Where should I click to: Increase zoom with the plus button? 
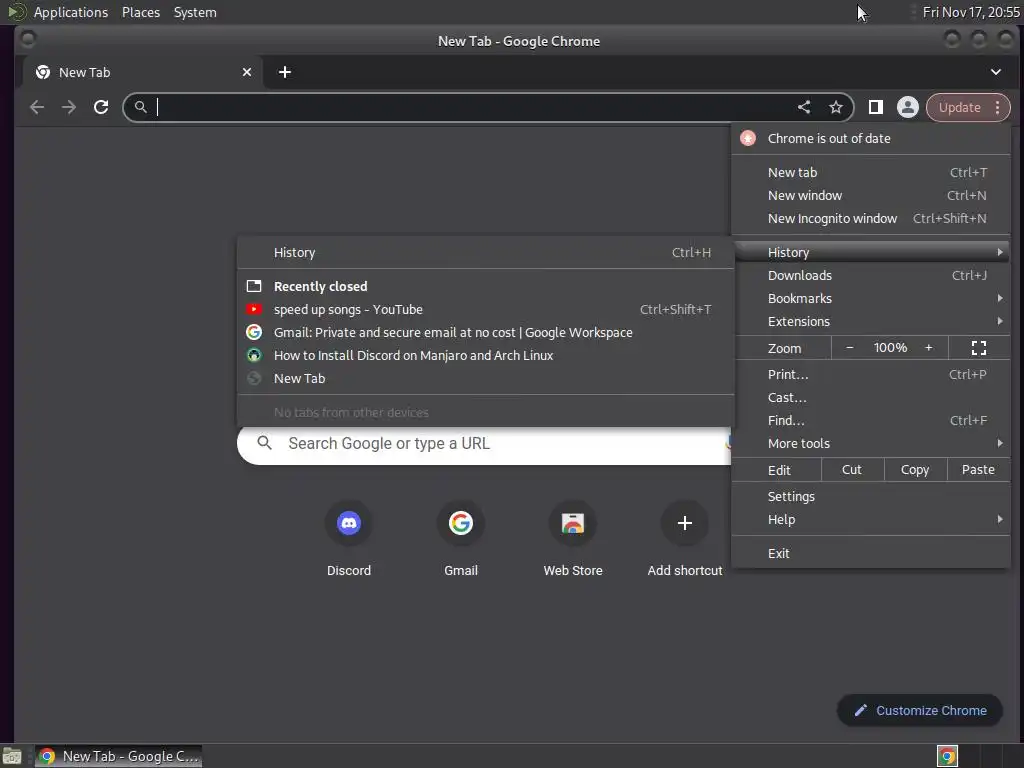tap(929, 348)
